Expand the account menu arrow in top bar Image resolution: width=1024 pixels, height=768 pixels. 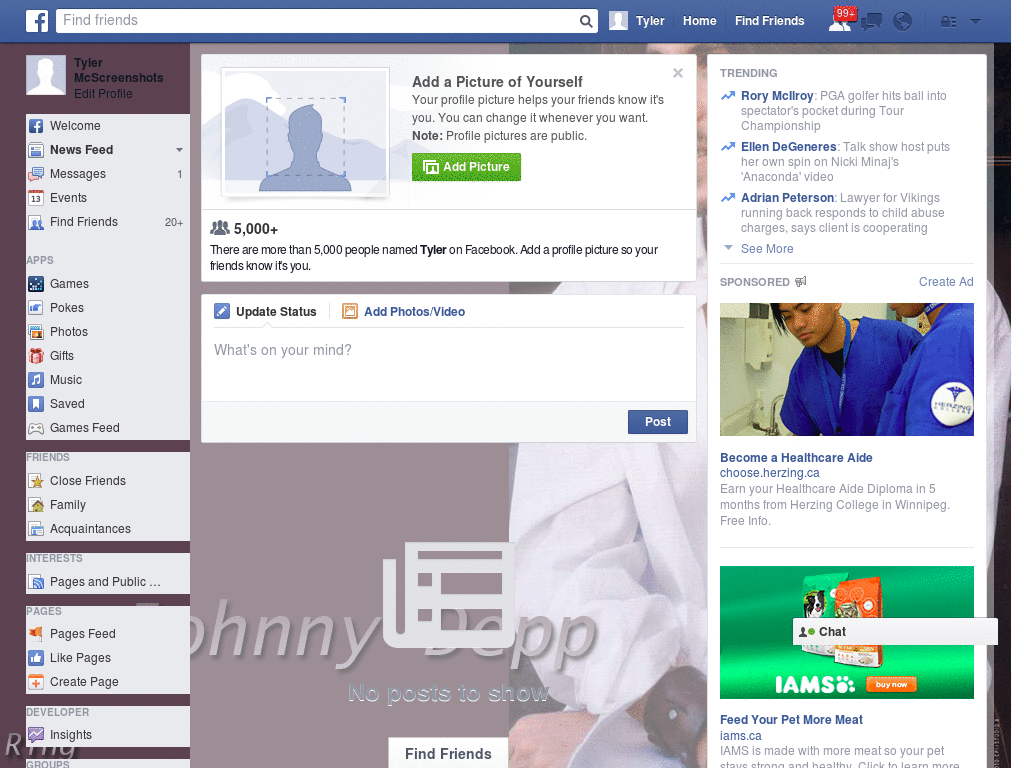(x=975, y=21)
